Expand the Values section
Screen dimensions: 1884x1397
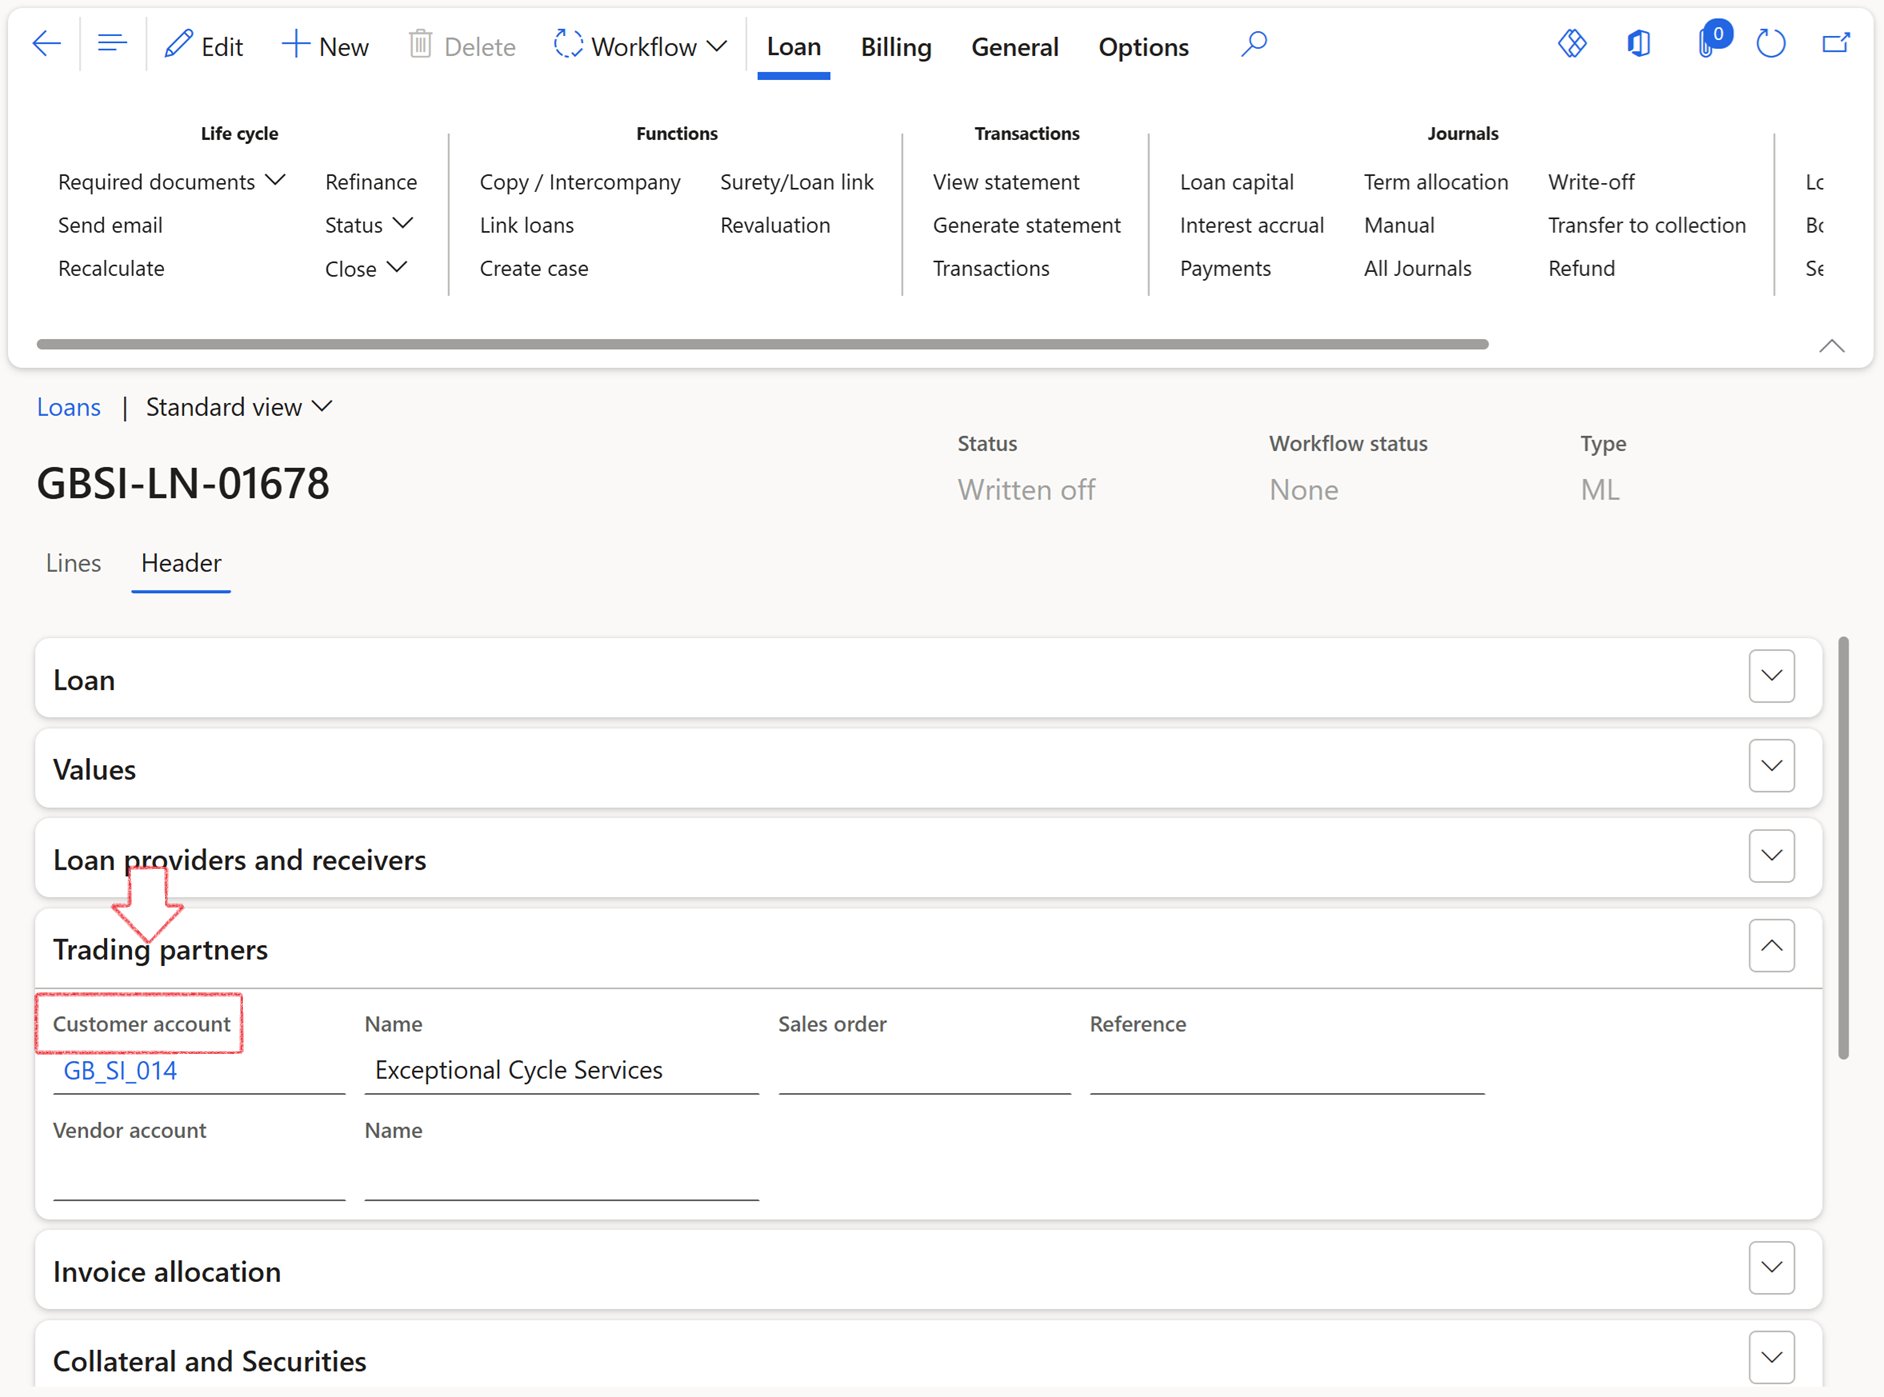point(1771,767)
